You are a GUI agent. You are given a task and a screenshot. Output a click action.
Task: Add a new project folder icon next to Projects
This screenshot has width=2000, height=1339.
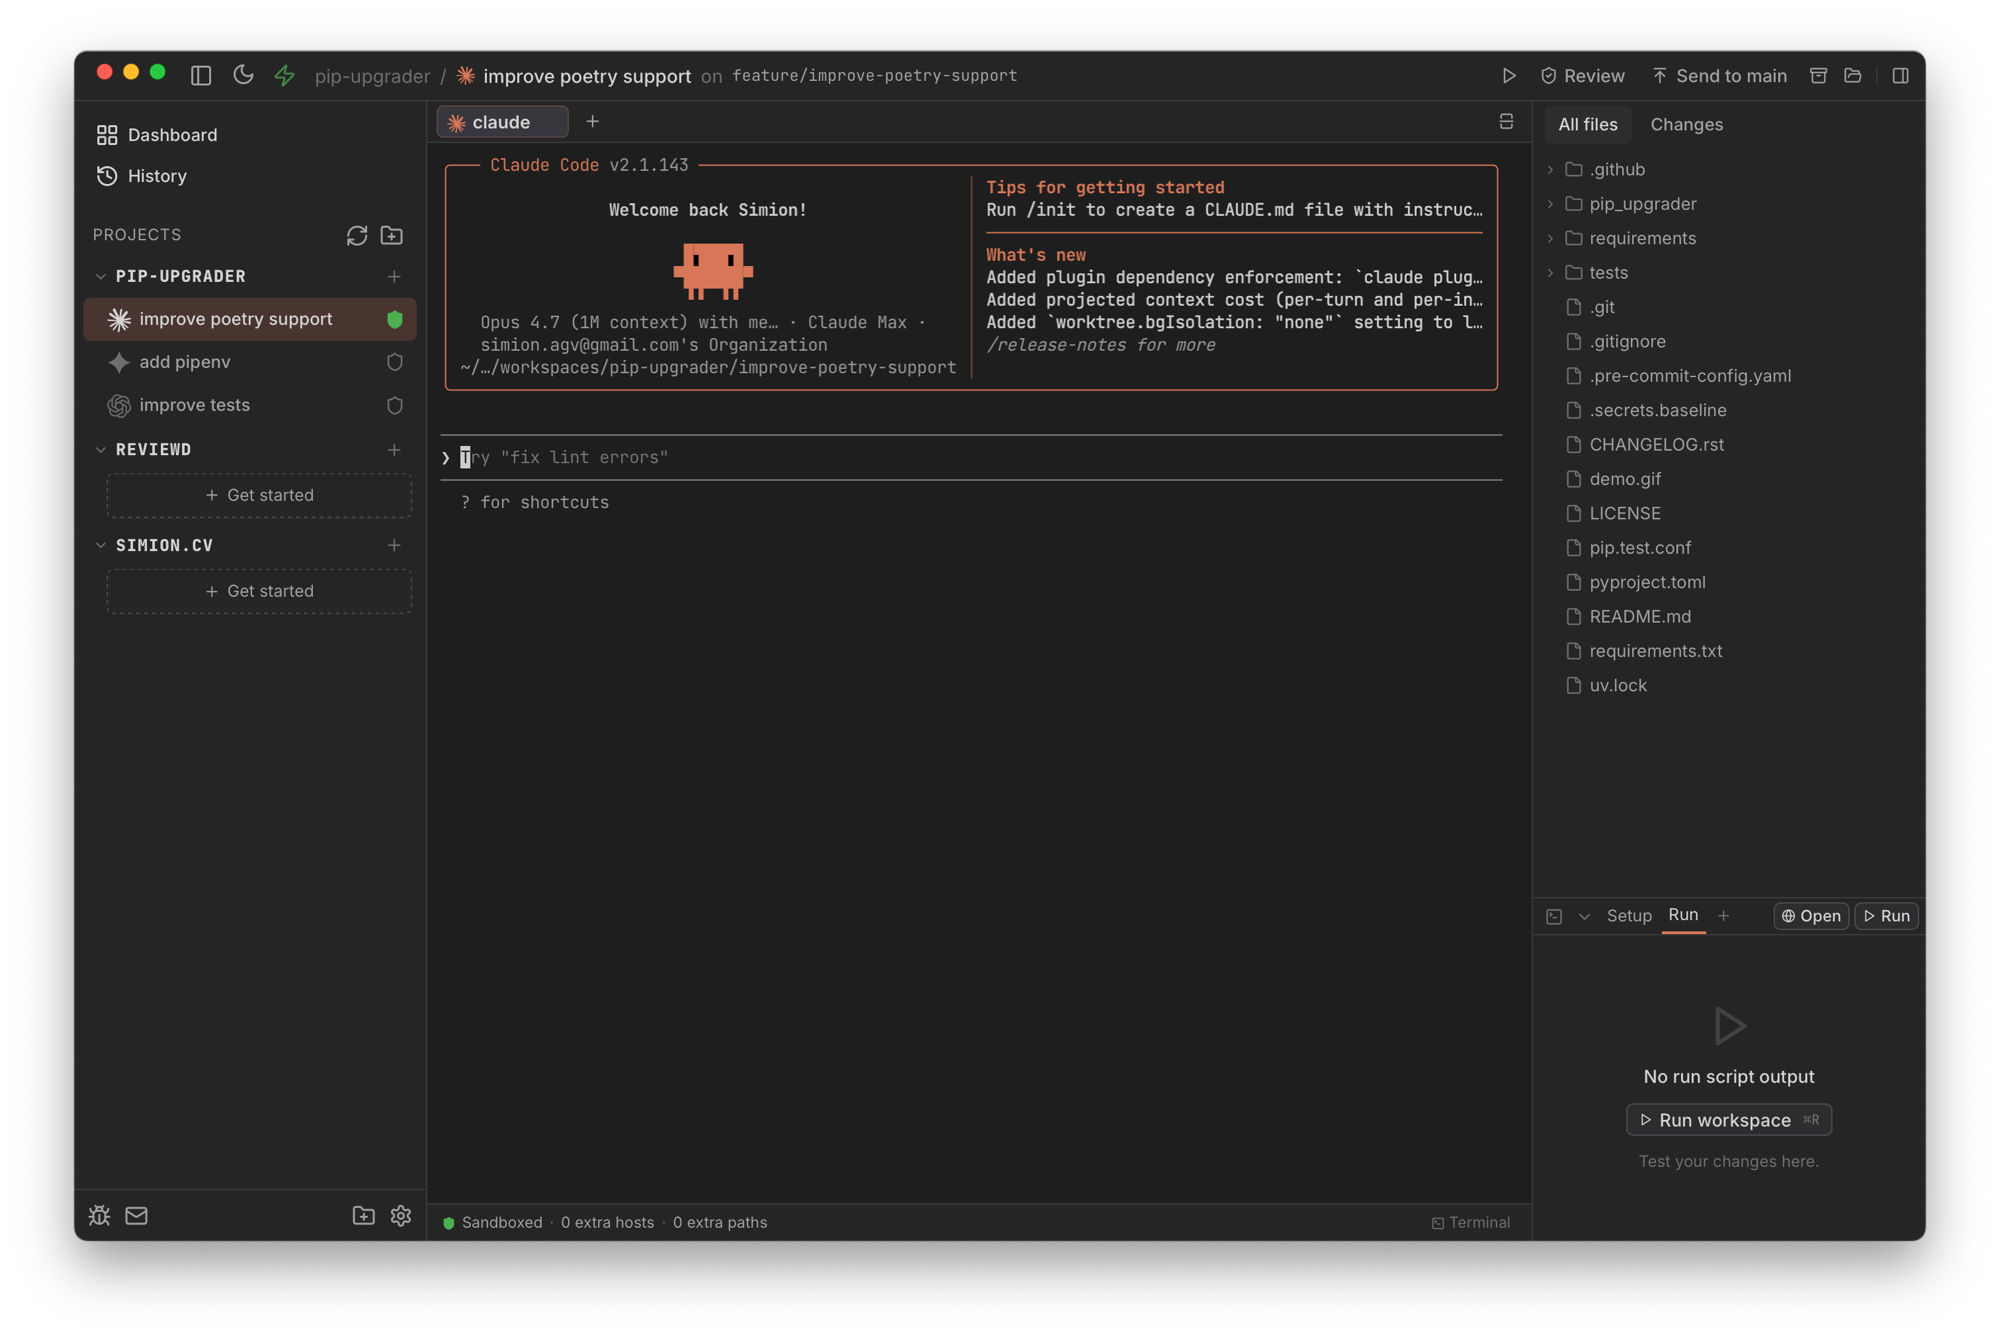[x=392, y=235]
